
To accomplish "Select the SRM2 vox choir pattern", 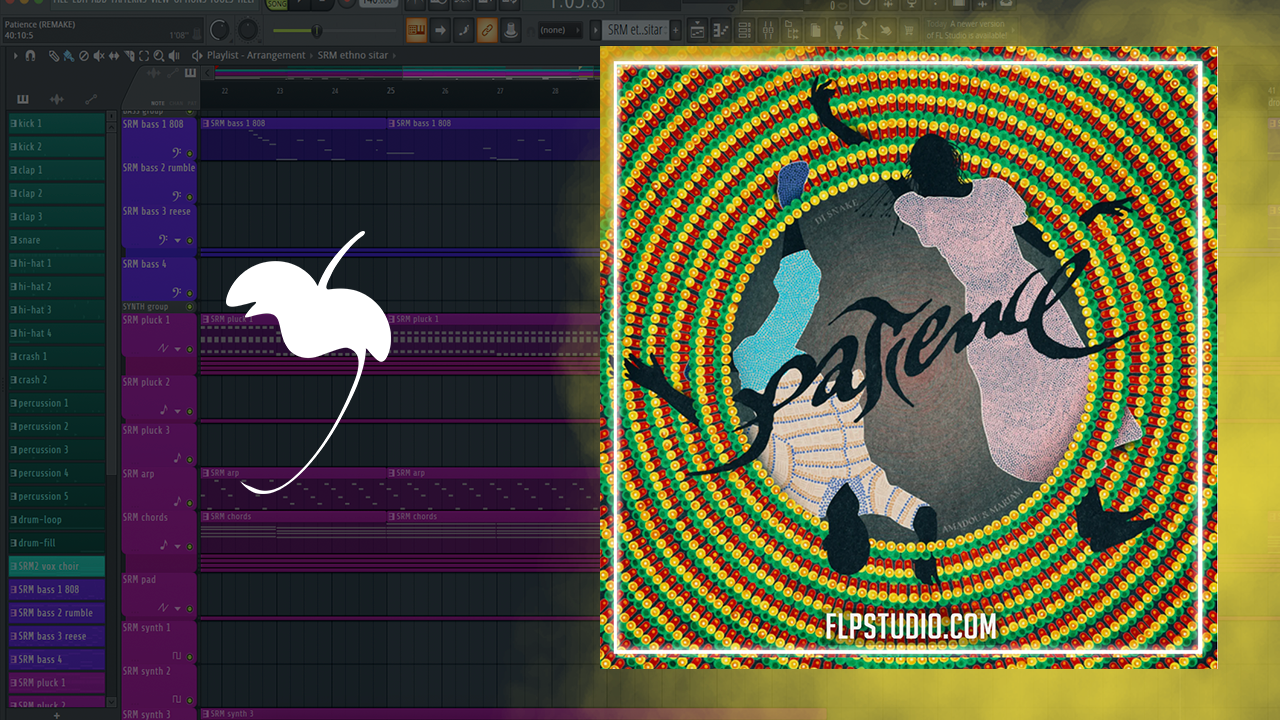I will [56, 566].
